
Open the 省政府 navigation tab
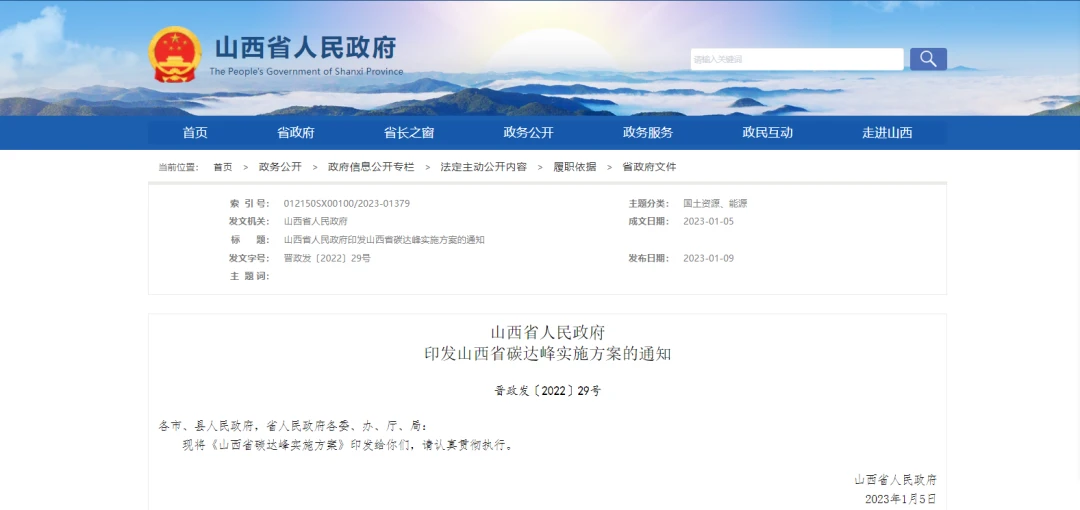(296, 133)
